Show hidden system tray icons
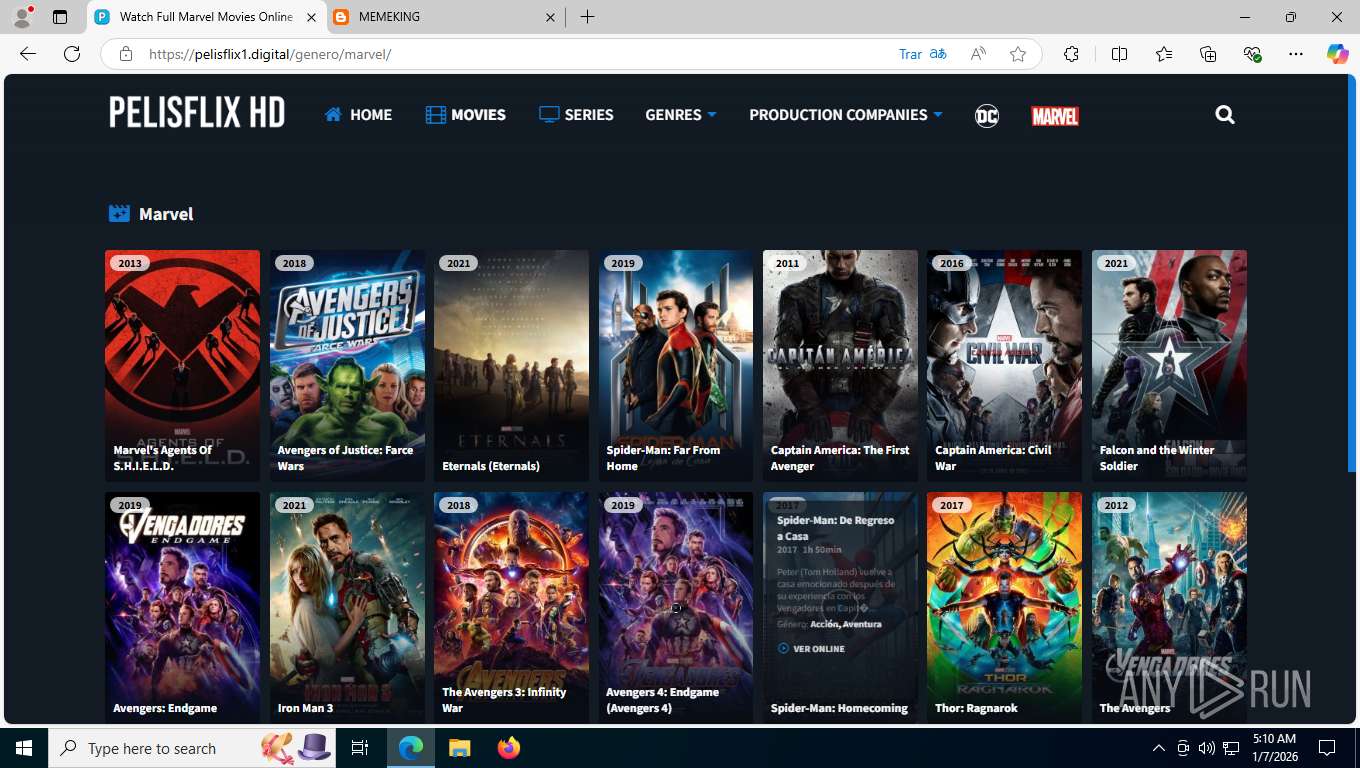 click(1159, 748)
